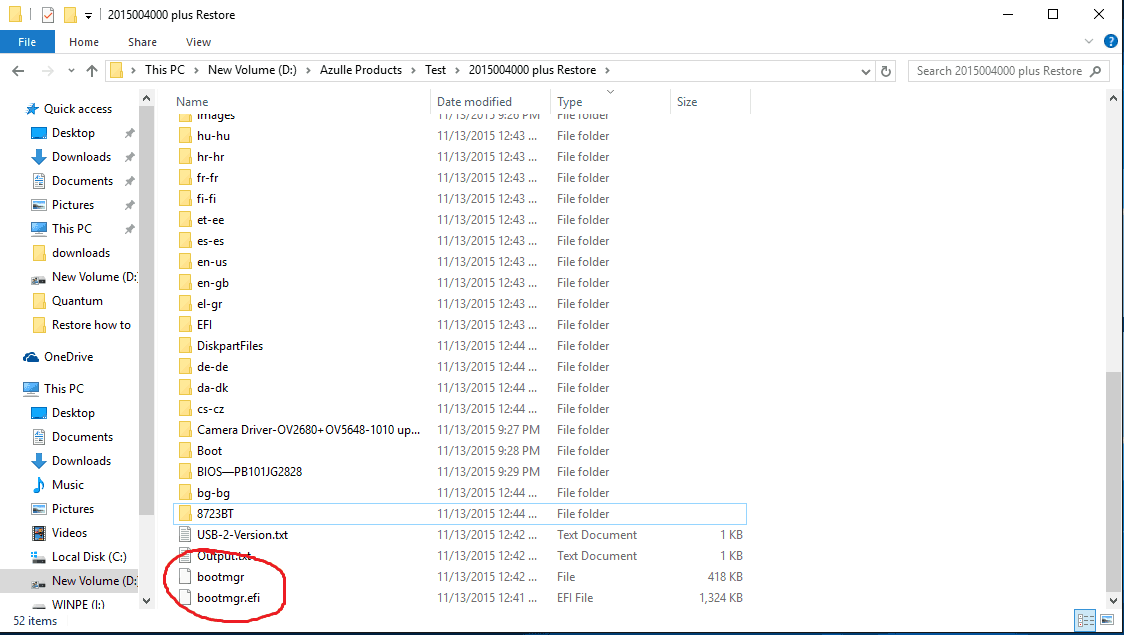Click the Search 2015004000 plus Restore box

click(1000, 71)
